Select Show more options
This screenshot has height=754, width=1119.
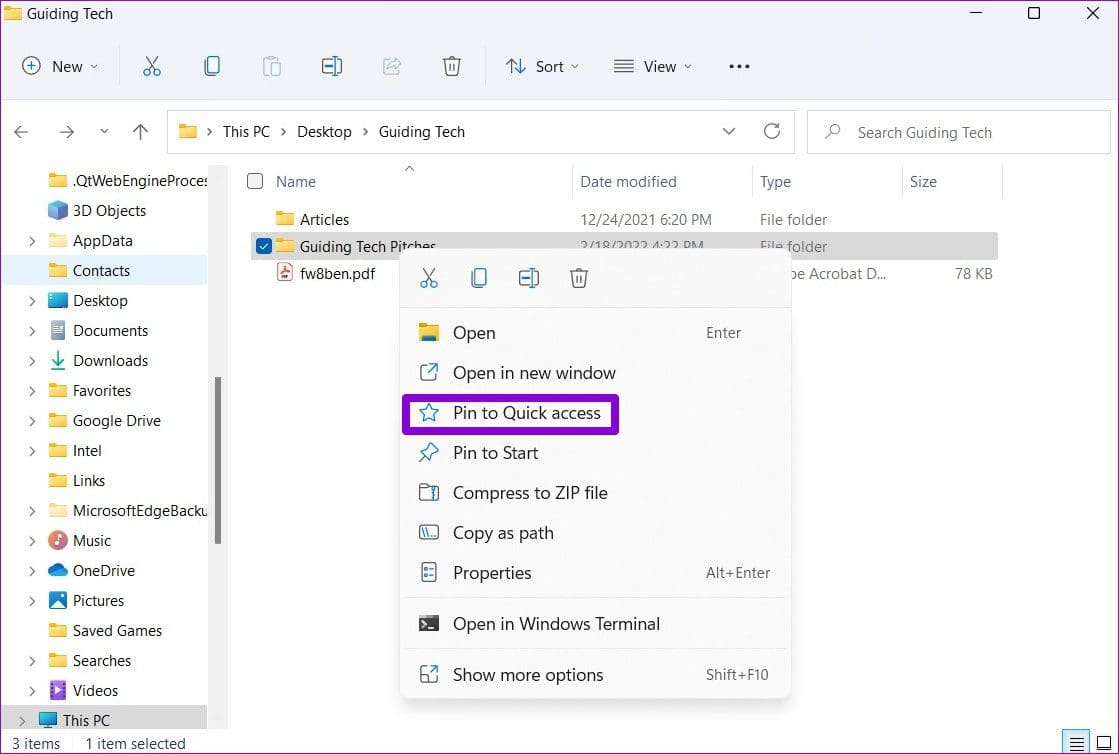click(x=527, y=675)
